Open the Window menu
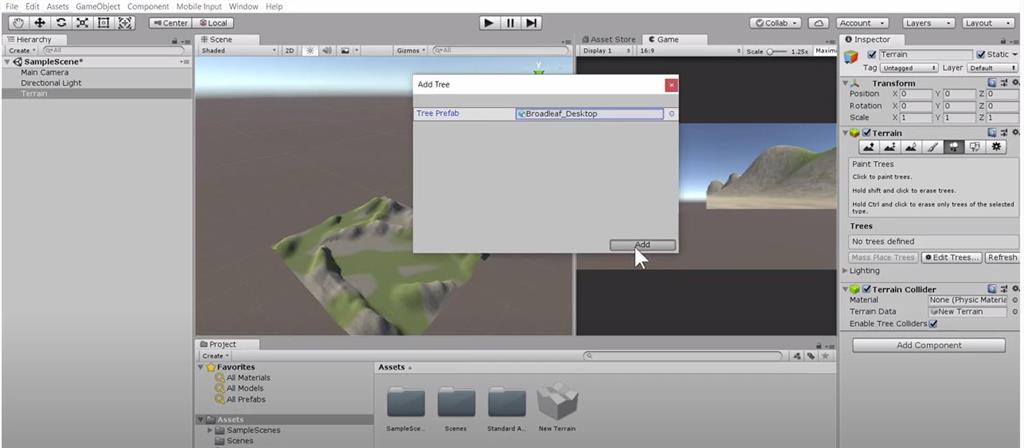Screen dimensions: 1024x448 (243, 7)
